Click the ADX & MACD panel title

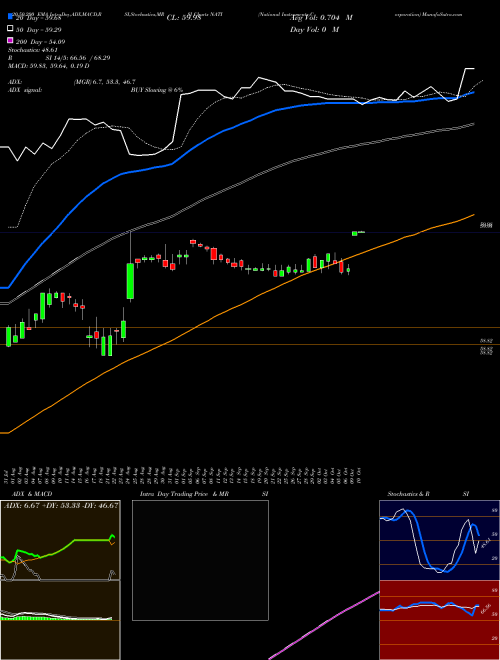coord(32,494)
